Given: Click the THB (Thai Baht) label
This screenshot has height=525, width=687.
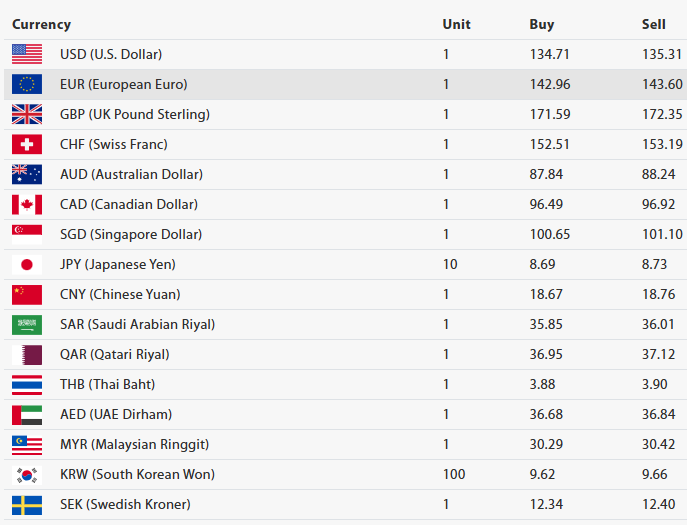Looking at the screenshot, I should click(x=107, y=384).
